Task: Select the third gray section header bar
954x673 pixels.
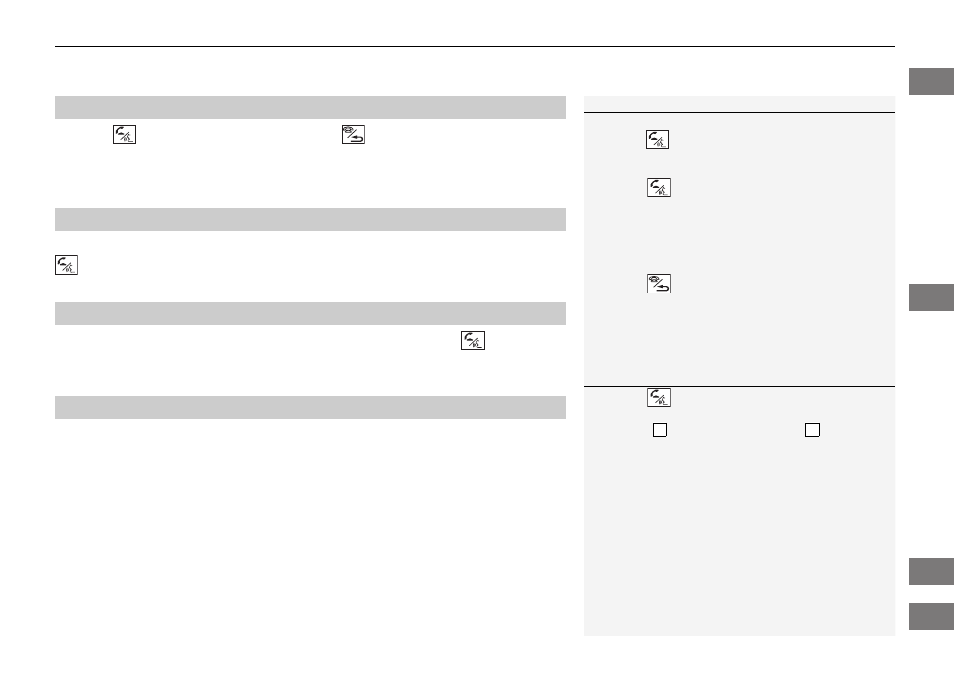Action: pyautogui.click(x=310, y=313)
